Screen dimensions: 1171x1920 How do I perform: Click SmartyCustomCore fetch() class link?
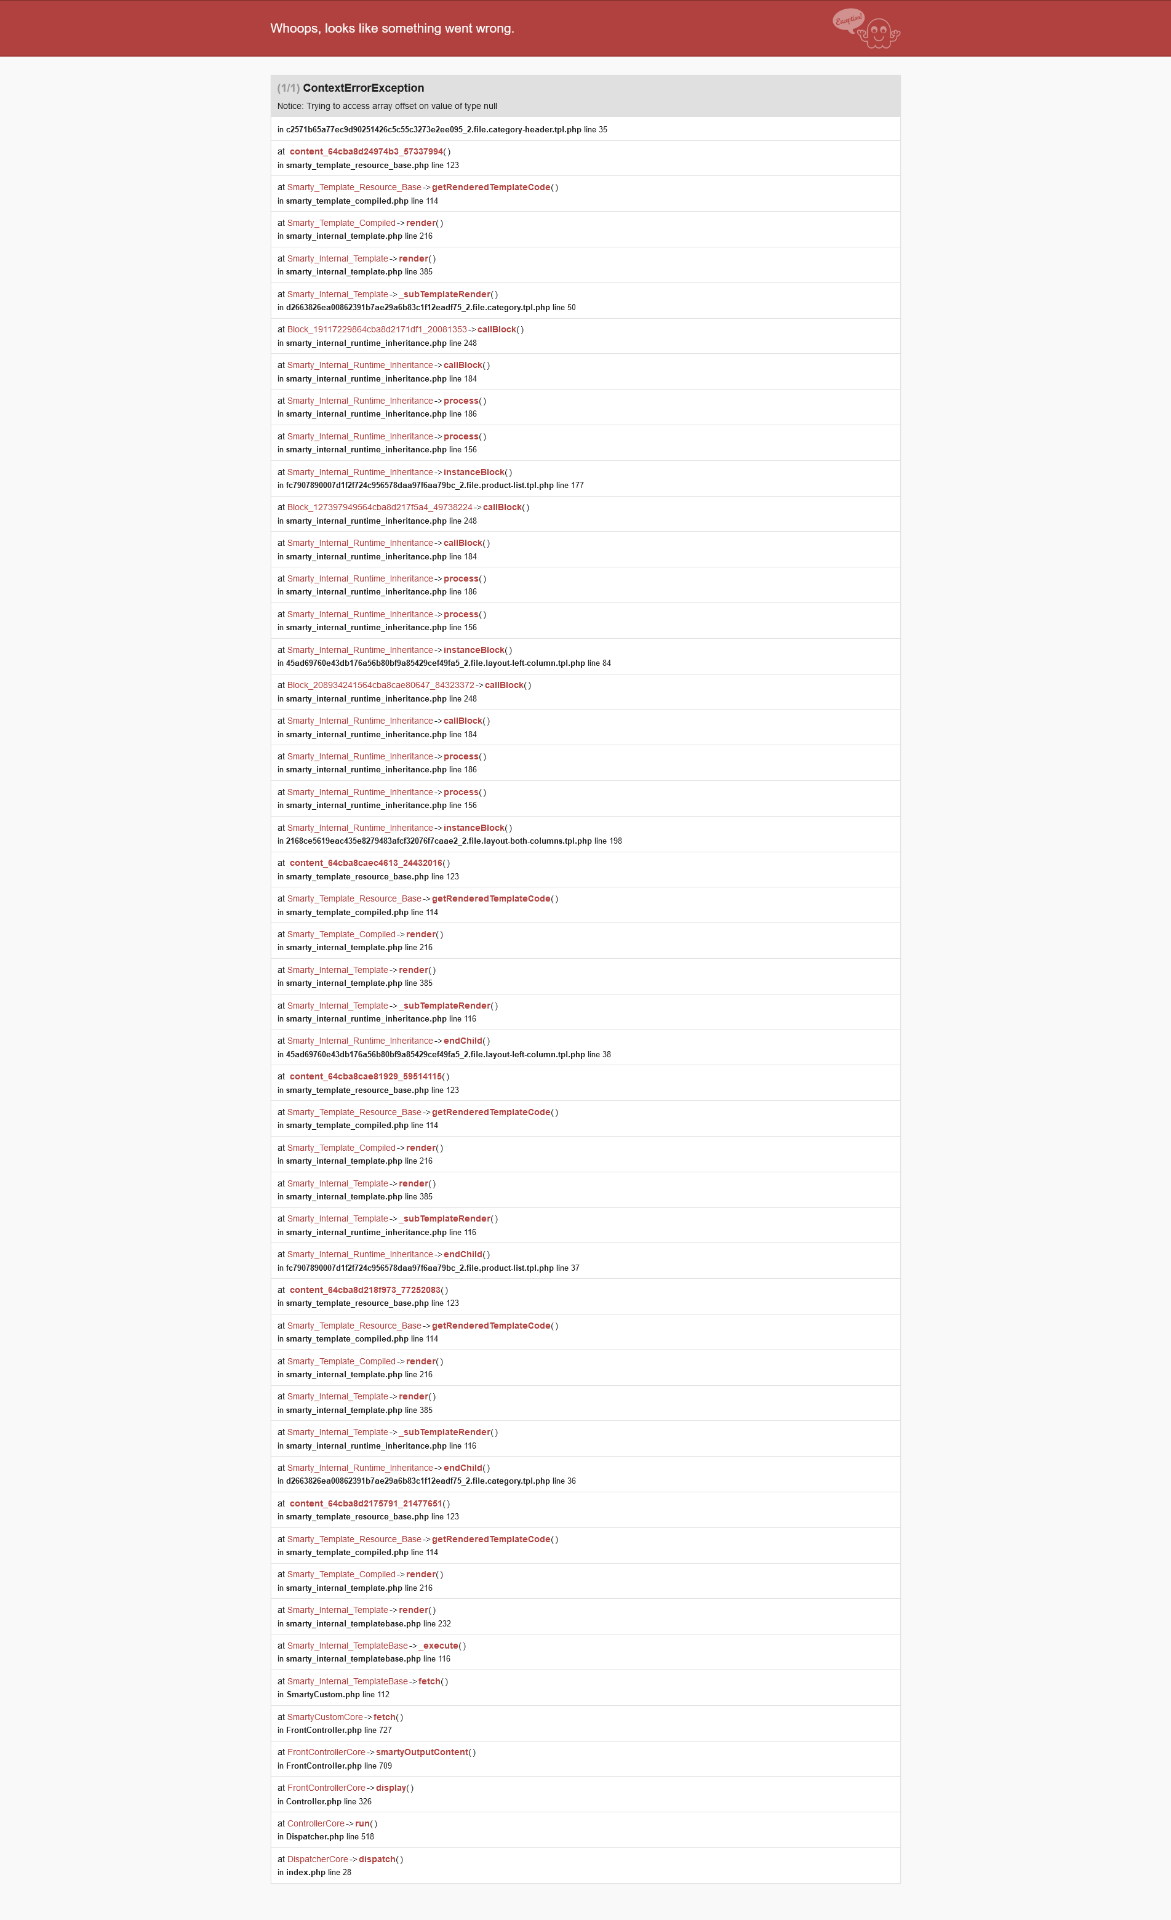coord(325,1717)
